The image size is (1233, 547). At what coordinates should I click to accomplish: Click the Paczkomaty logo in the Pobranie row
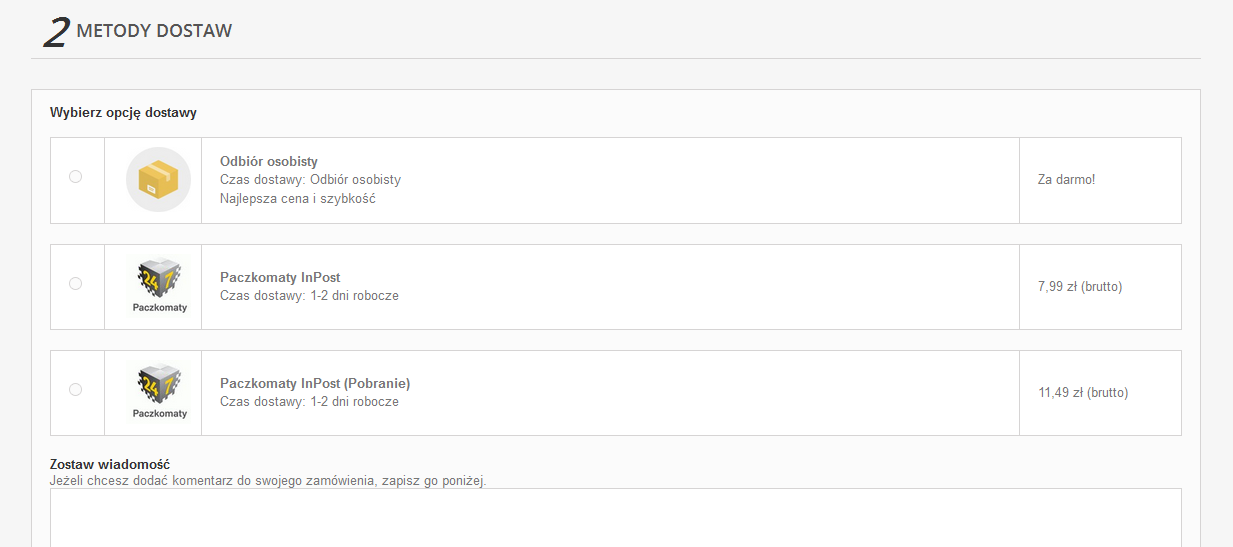159,392
